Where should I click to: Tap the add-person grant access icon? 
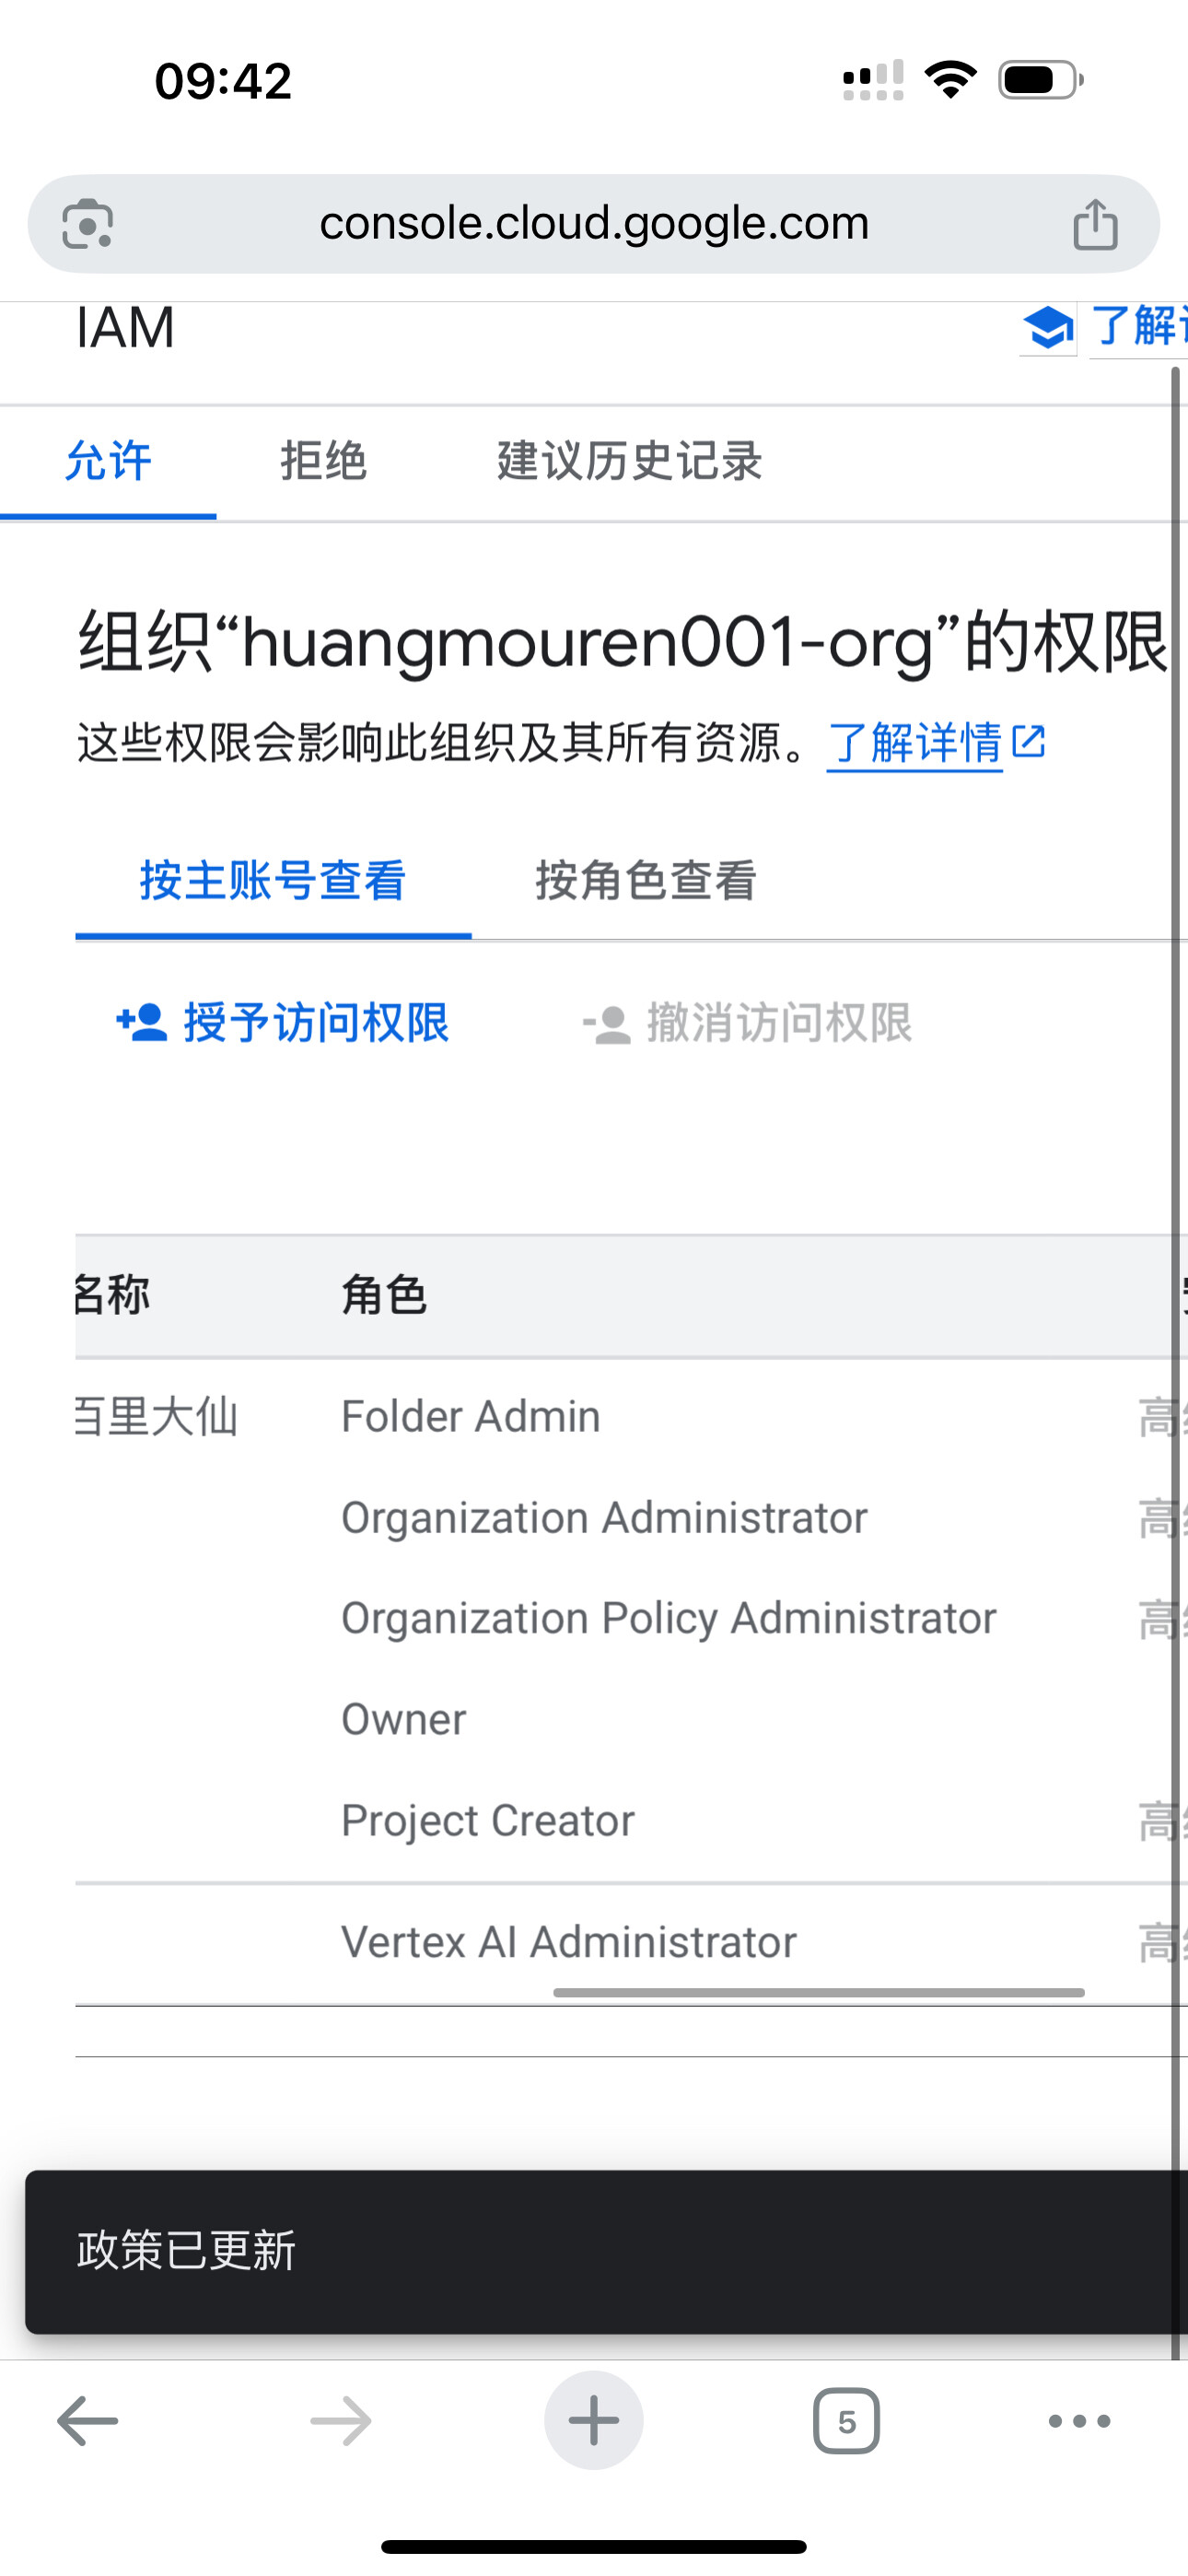tap(142, 1023)
